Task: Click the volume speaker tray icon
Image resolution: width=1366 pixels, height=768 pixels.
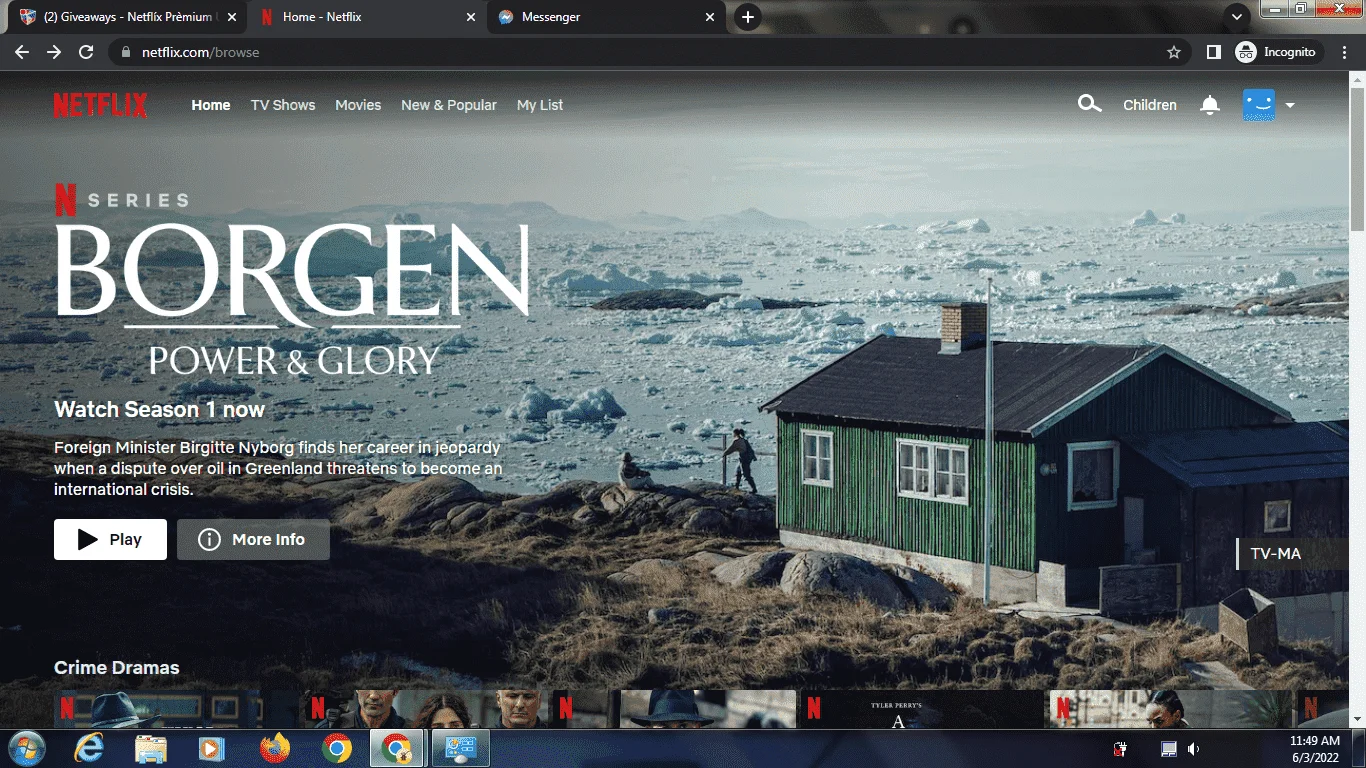Action: coord(1193,749)
